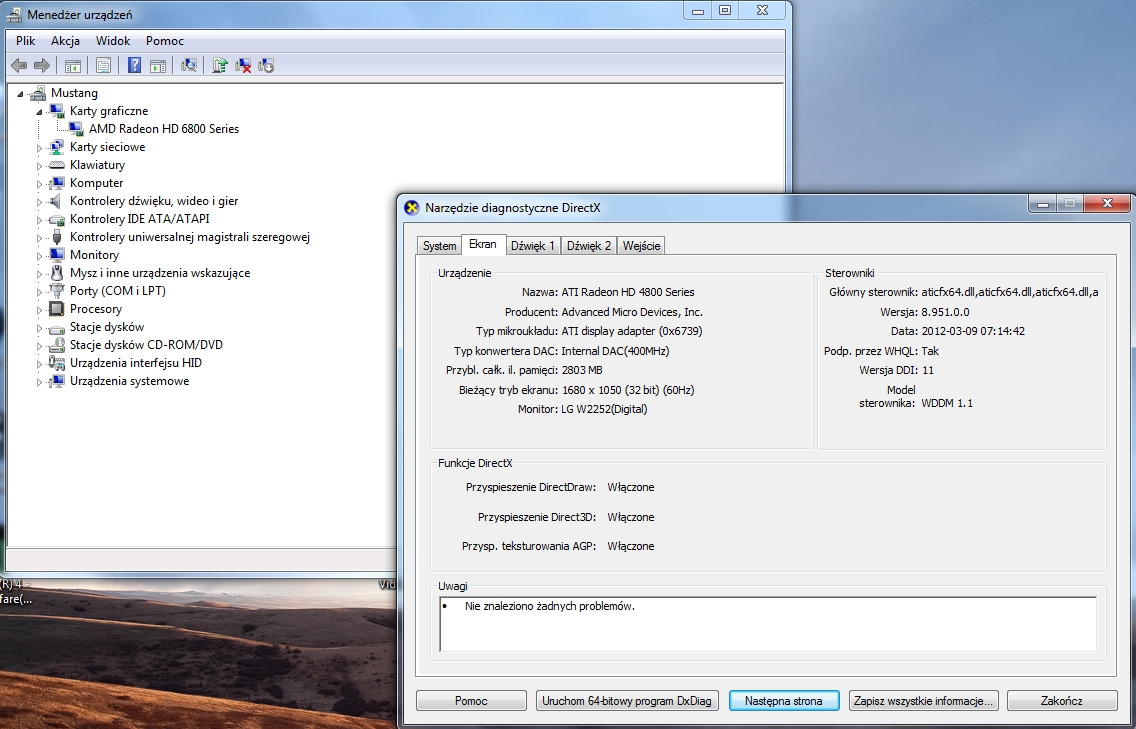Open the Wejście tab
Viewport: 1136px width, 729px height.
(x=641, y=246)
